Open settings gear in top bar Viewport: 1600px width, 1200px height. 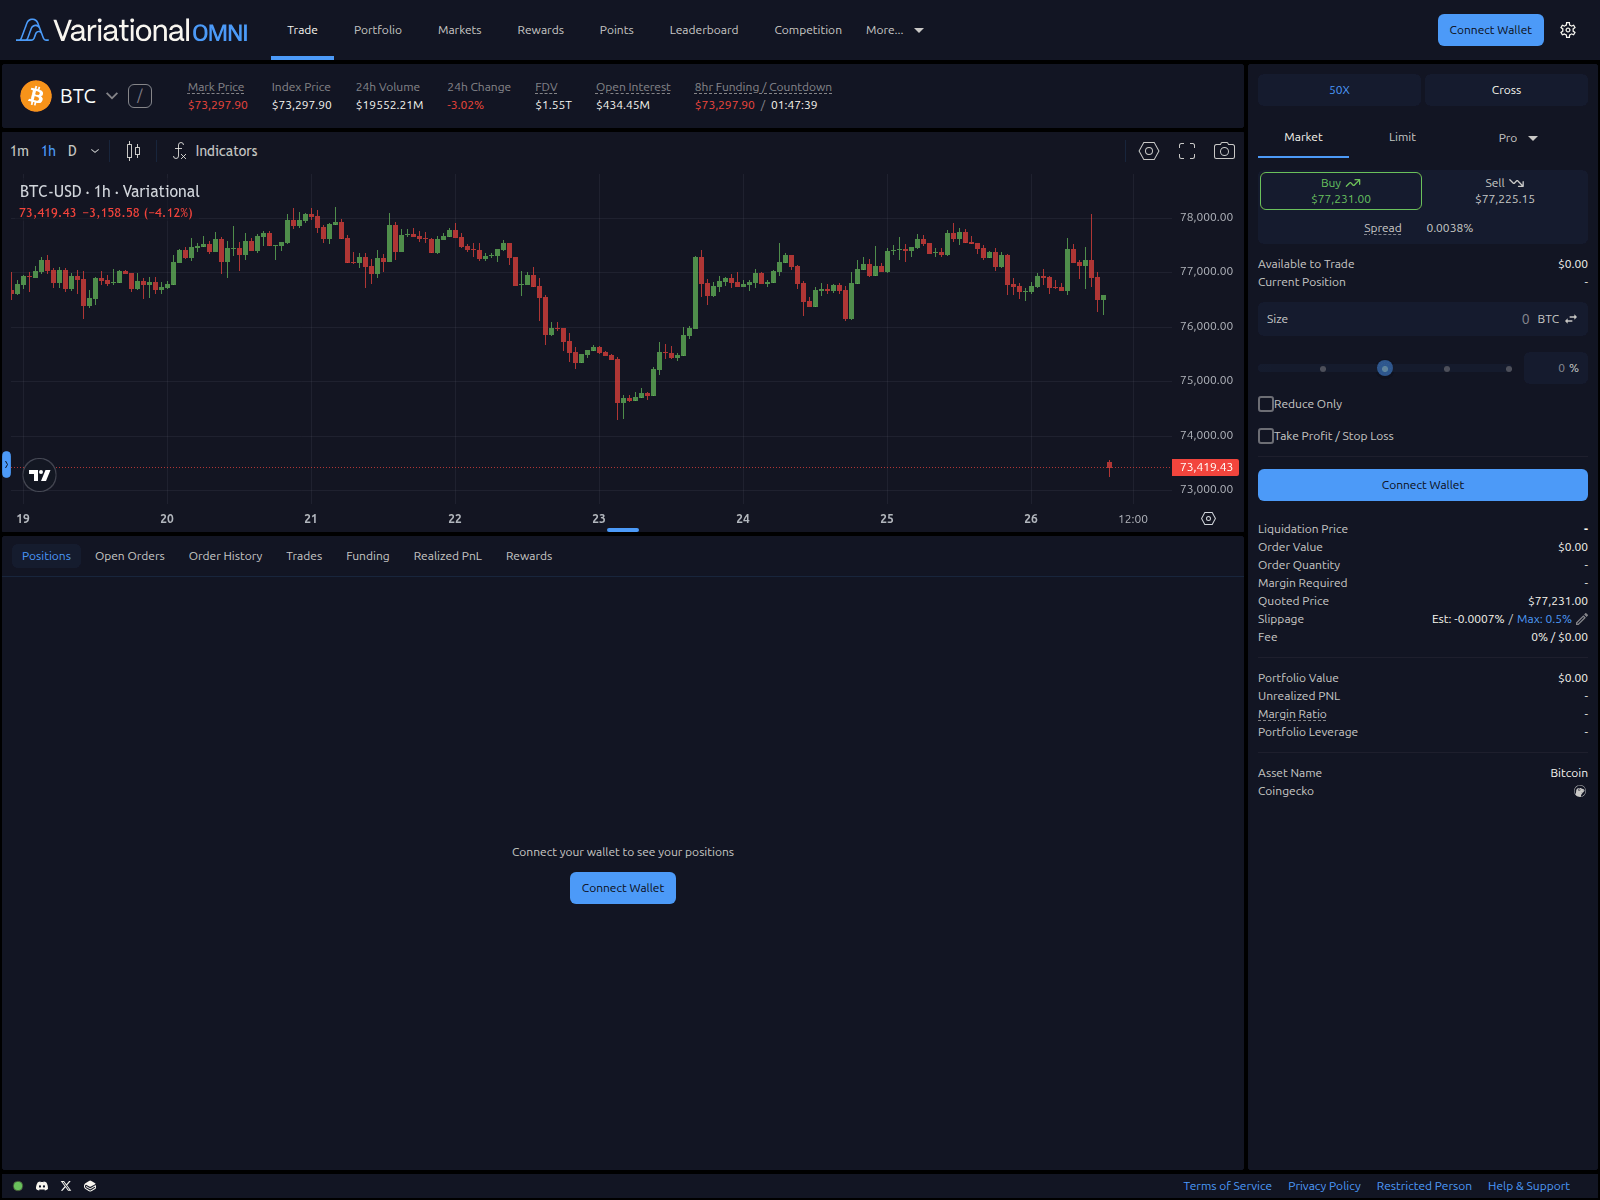point(1568,30)
